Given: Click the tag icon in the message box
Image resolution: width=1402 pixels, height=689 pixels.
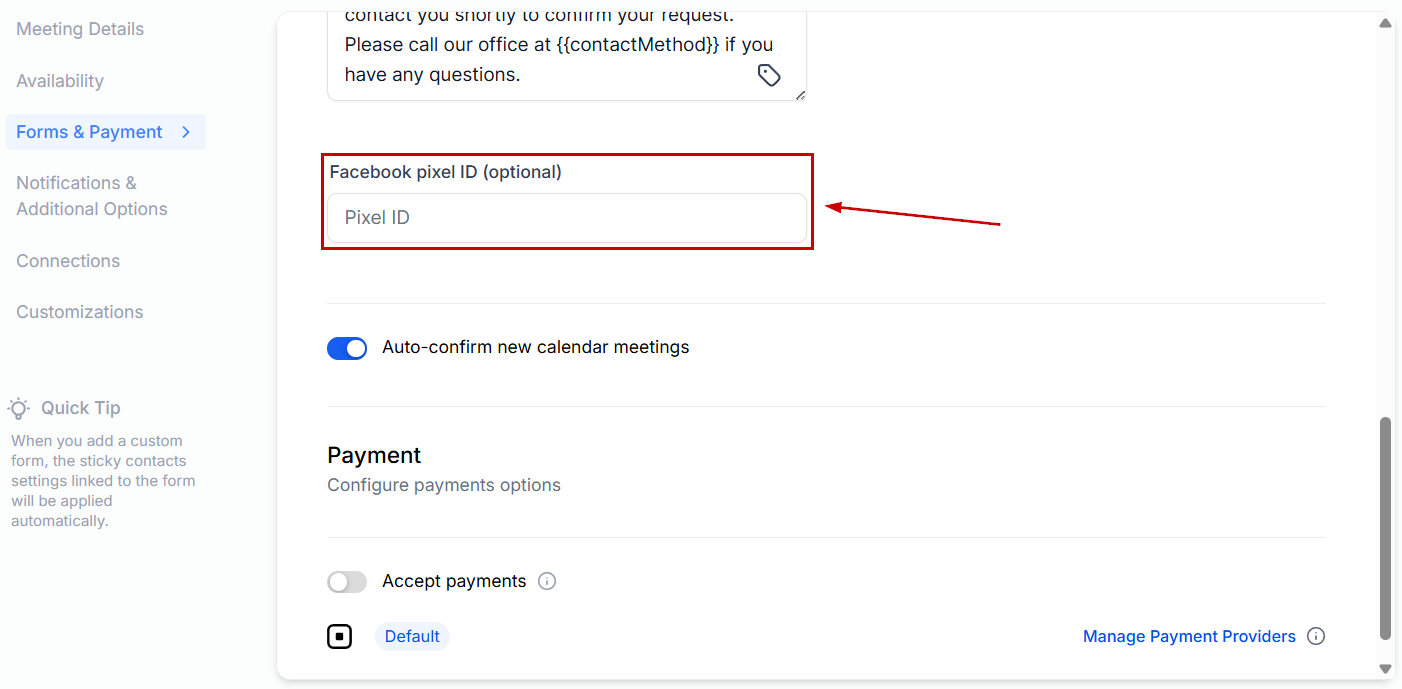Looking at the screenshot, I should (768, 75).
